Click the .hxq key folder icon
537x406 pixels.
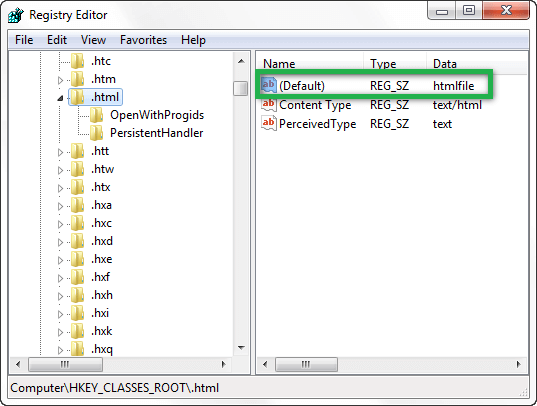coord(77,349)
